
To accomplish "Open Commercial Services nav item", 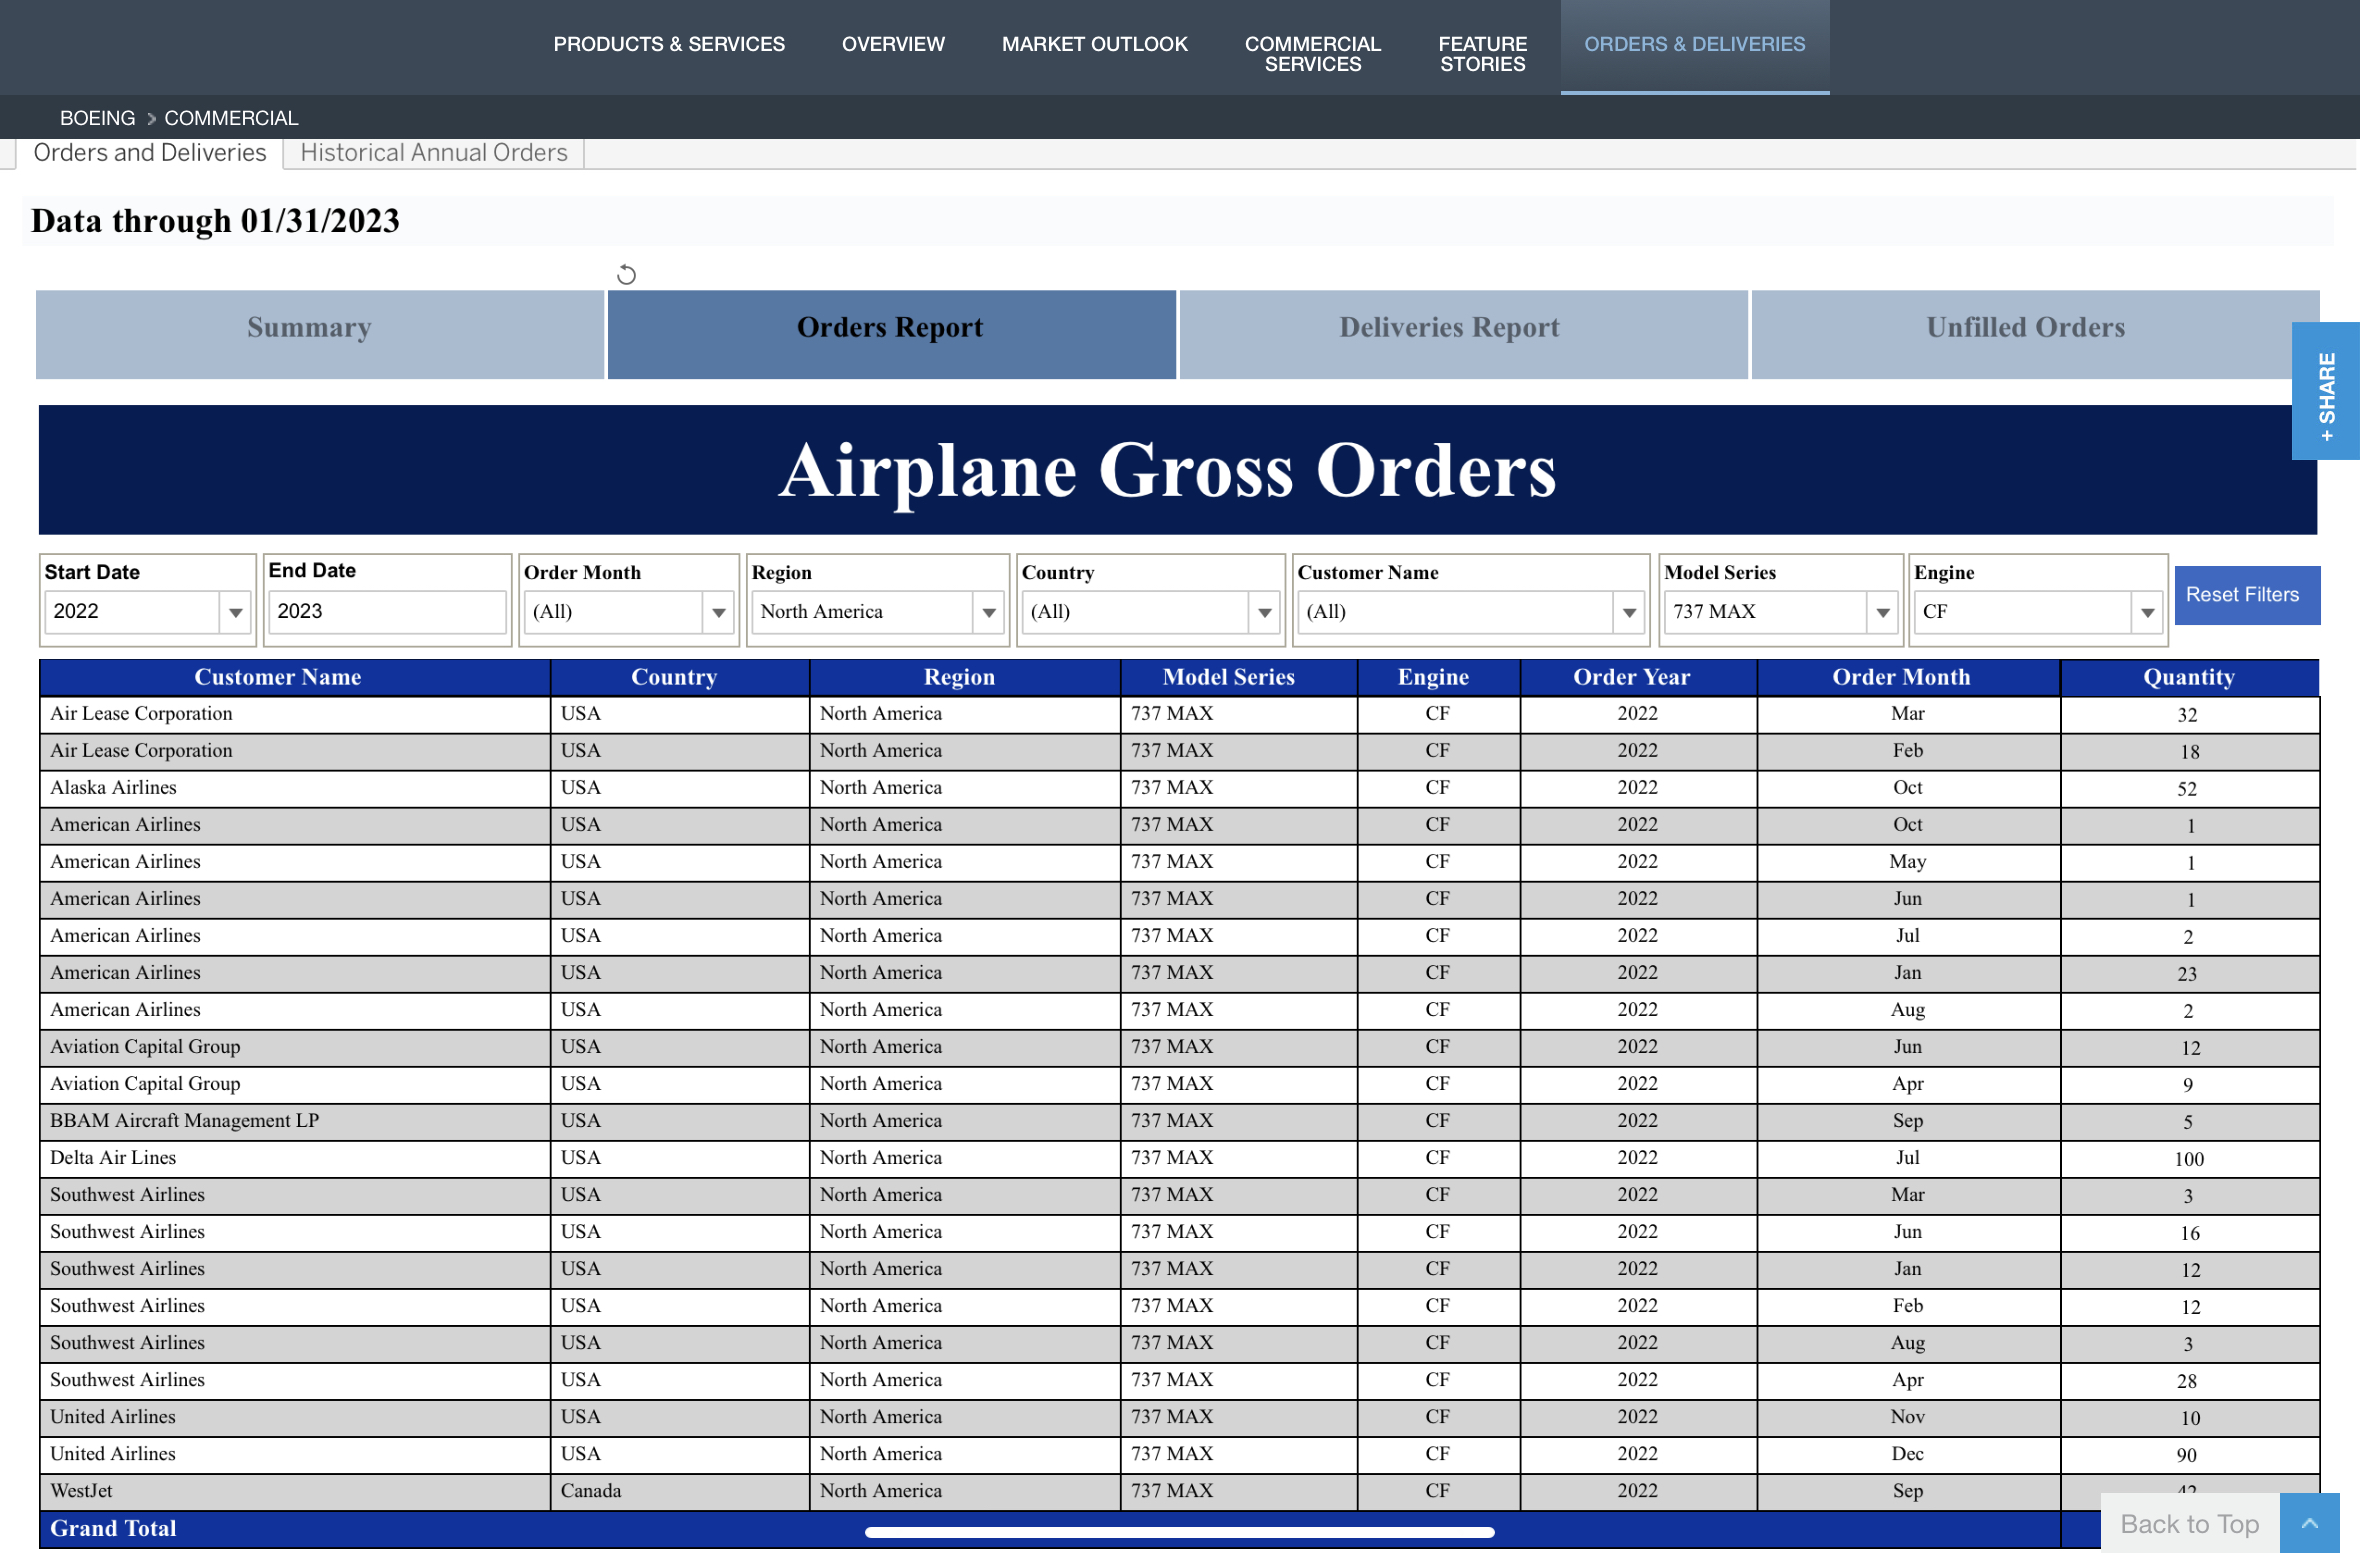I will click(x=1313, y=54).
